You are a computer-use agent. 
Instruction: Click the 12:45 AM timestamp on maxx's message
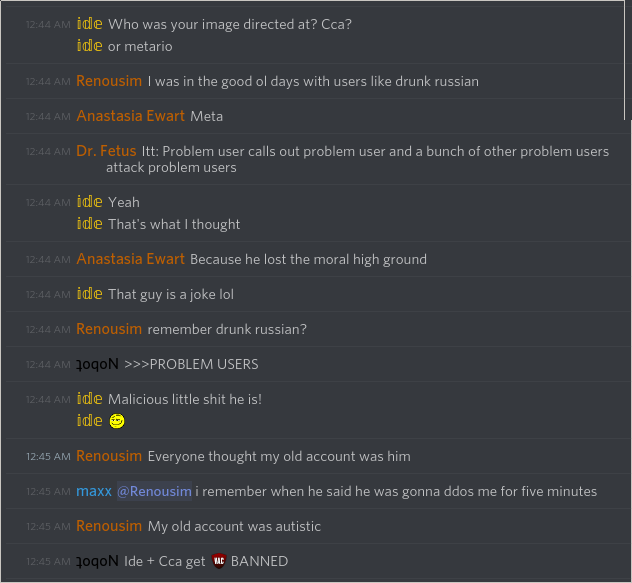(48, 492)
